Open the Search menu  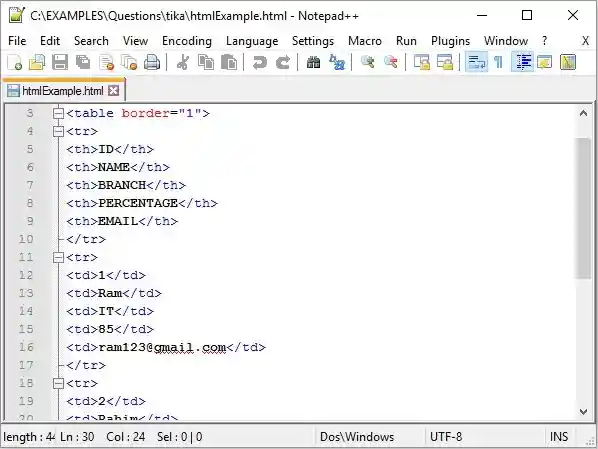pyautogui.click(x=91, y=41)
